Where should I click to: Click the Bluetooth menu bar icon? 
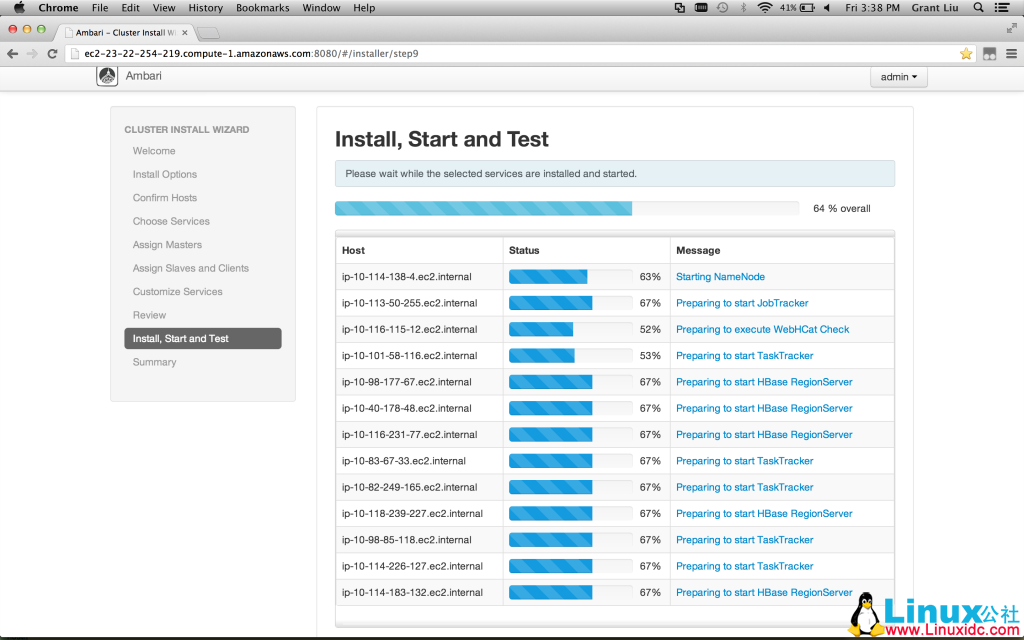tap(743, 7)
